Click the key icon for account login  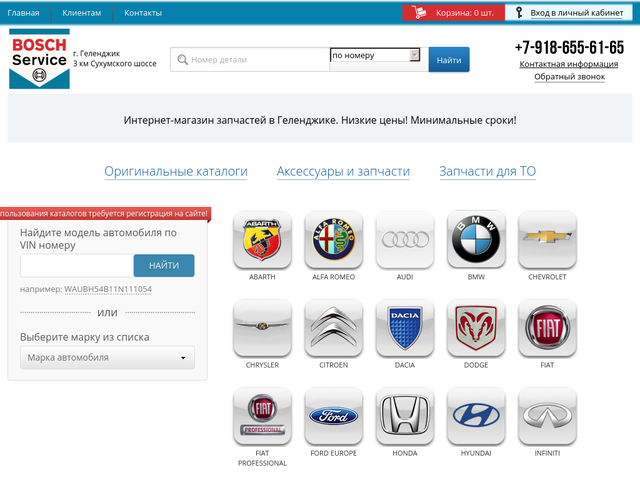pyautogui.click(x=519, y=12)
